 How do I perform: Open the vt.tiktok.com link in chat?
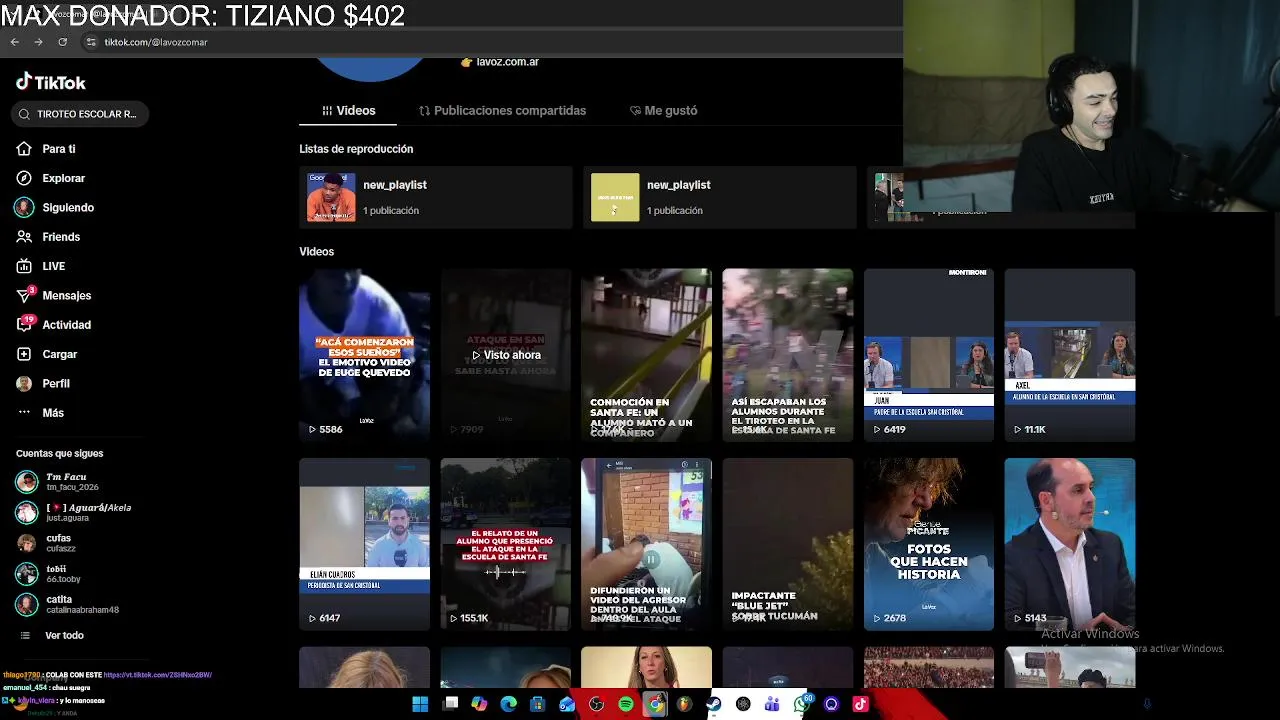point(157,675)
